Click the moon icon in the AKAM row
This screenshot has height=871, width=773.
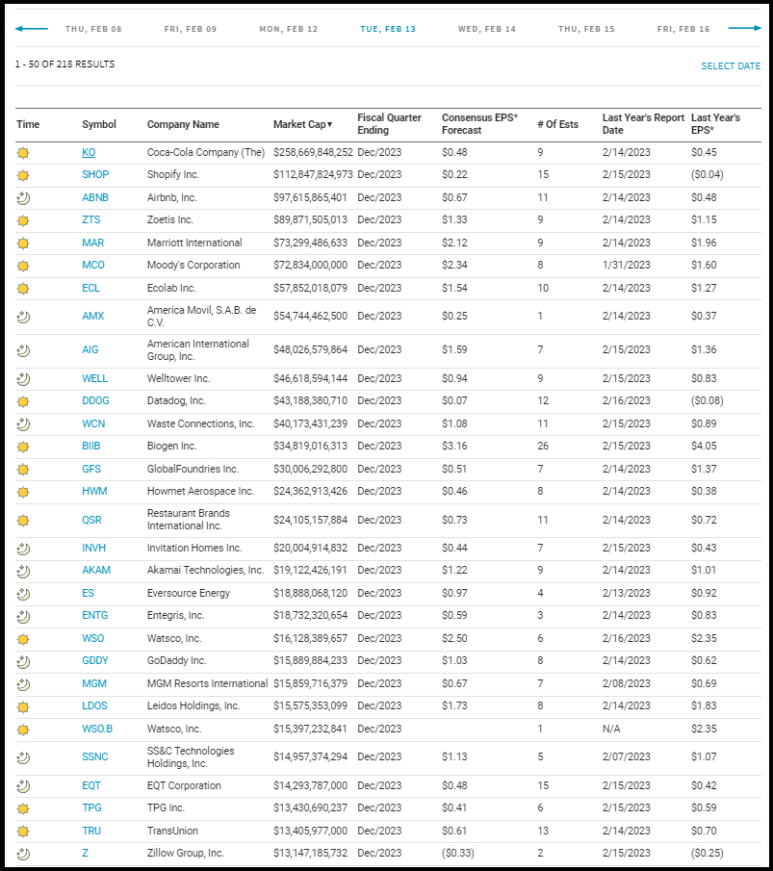pyautogui.click(x=23, y=571)
